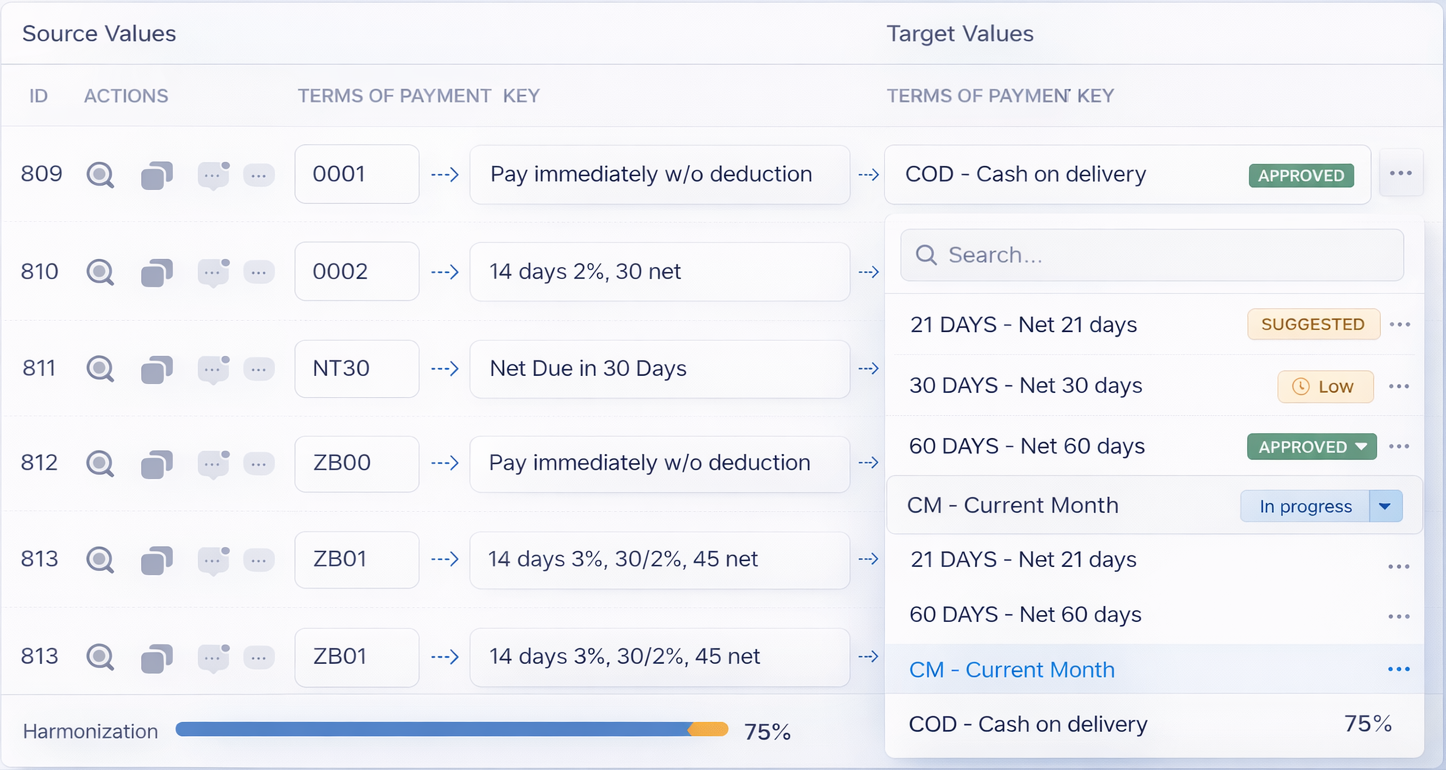This screenshot has width=1446, height=770.
Task: Choose COD - Cash on delivery from list
Action: click(x=1028, y=725)
